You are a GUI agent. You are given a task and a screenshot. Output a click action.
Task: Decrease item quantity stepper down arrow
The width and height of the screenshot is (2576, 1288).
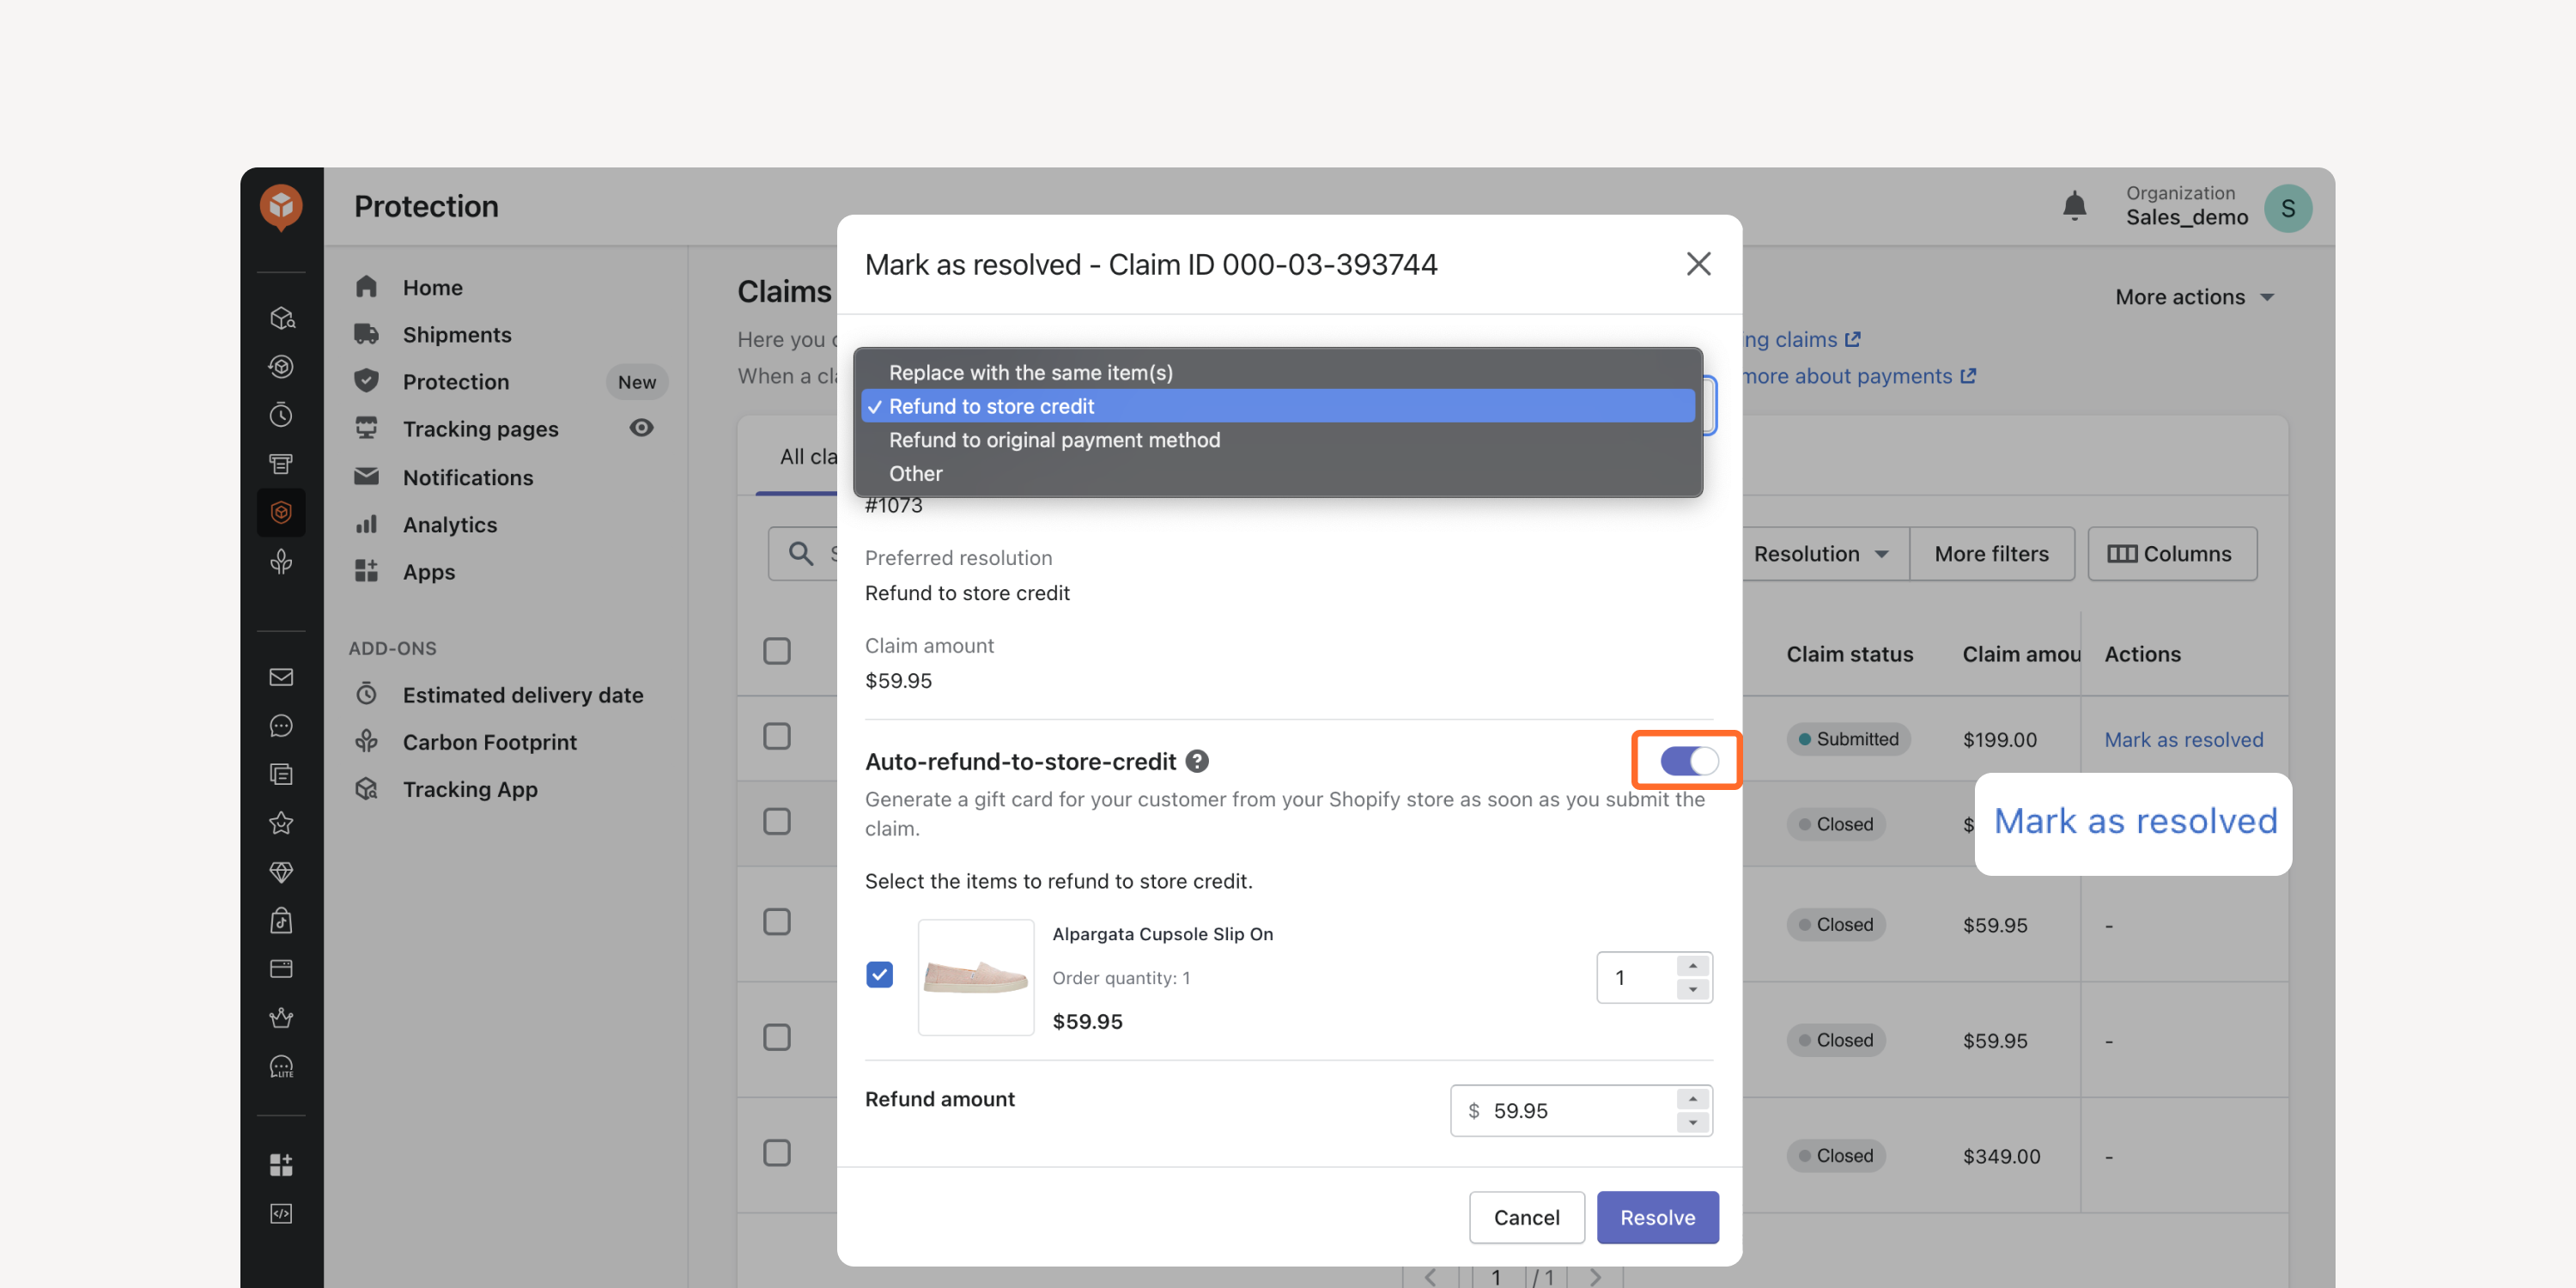(x=1693, y=989)
